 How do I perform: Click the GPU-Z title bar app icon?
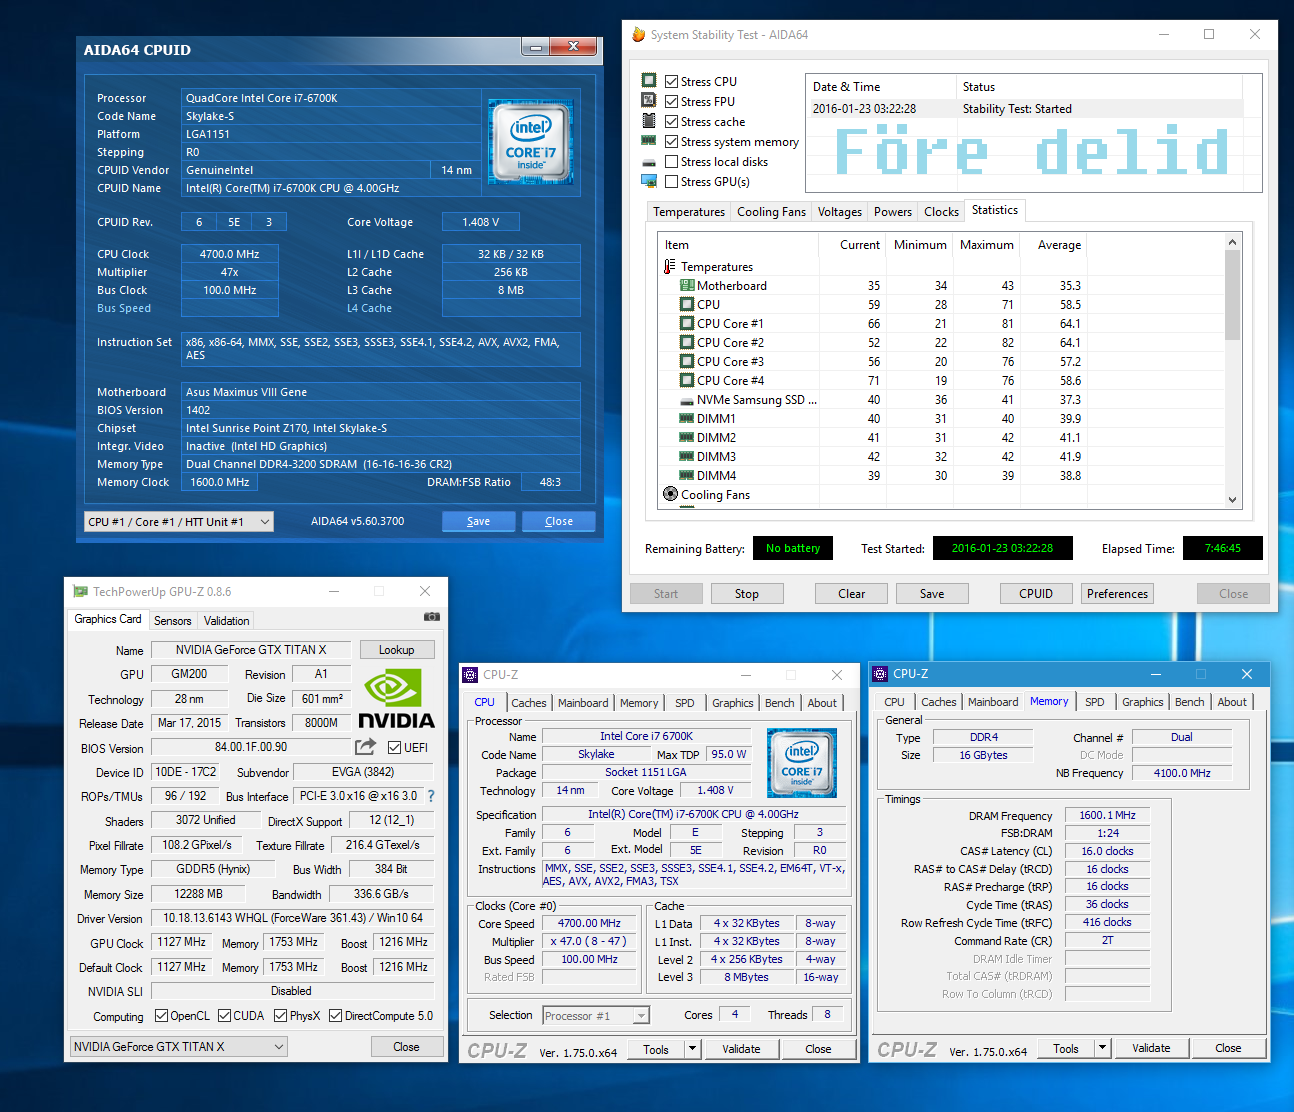click(81, 591)
